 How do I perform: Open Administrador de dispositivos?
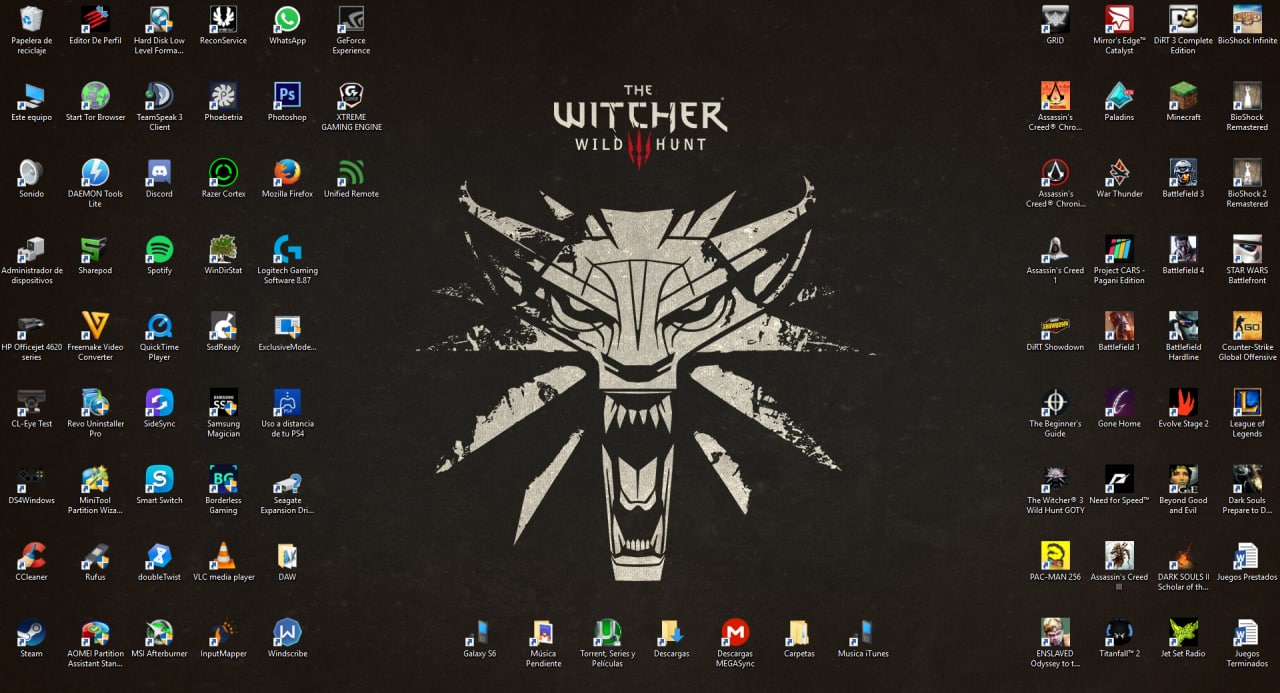[31, 249]
